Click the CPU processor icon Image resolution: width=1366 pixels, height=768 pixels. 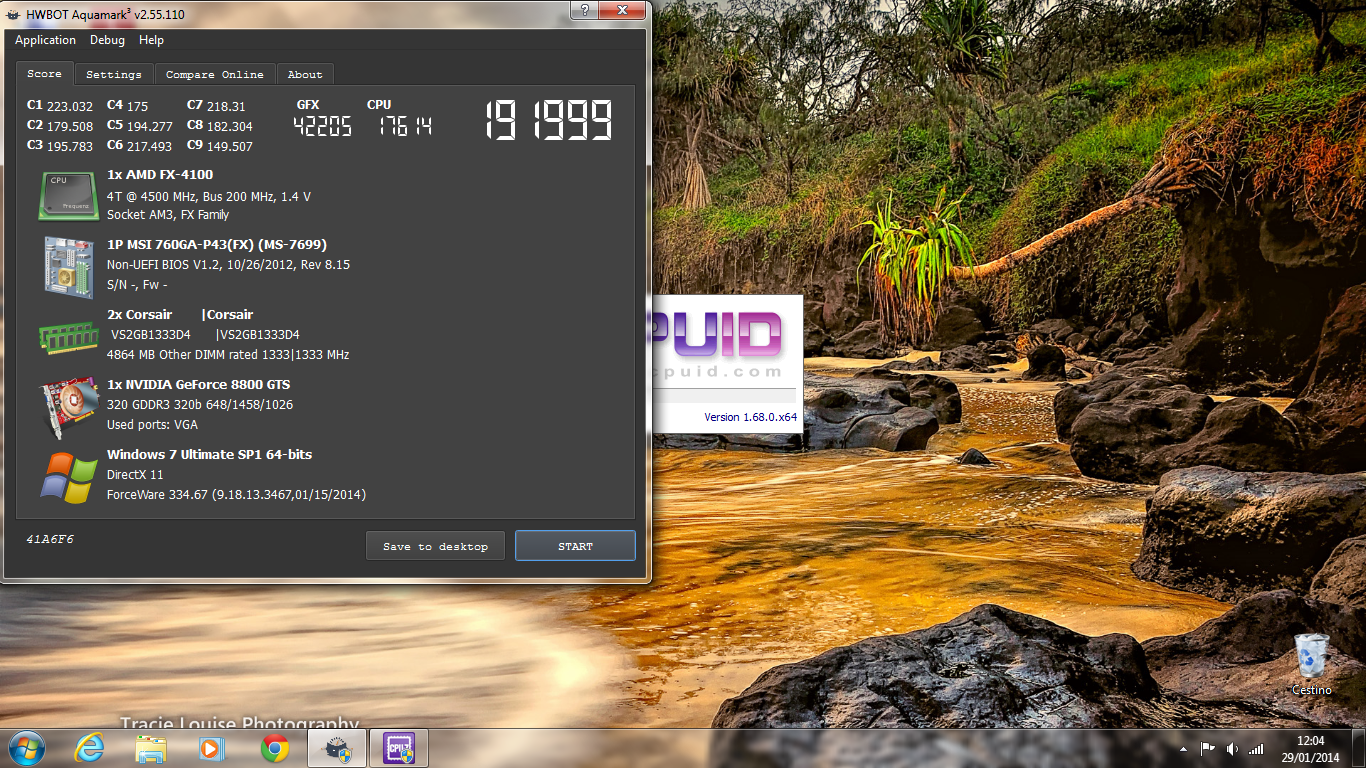(x=68, y=195)
